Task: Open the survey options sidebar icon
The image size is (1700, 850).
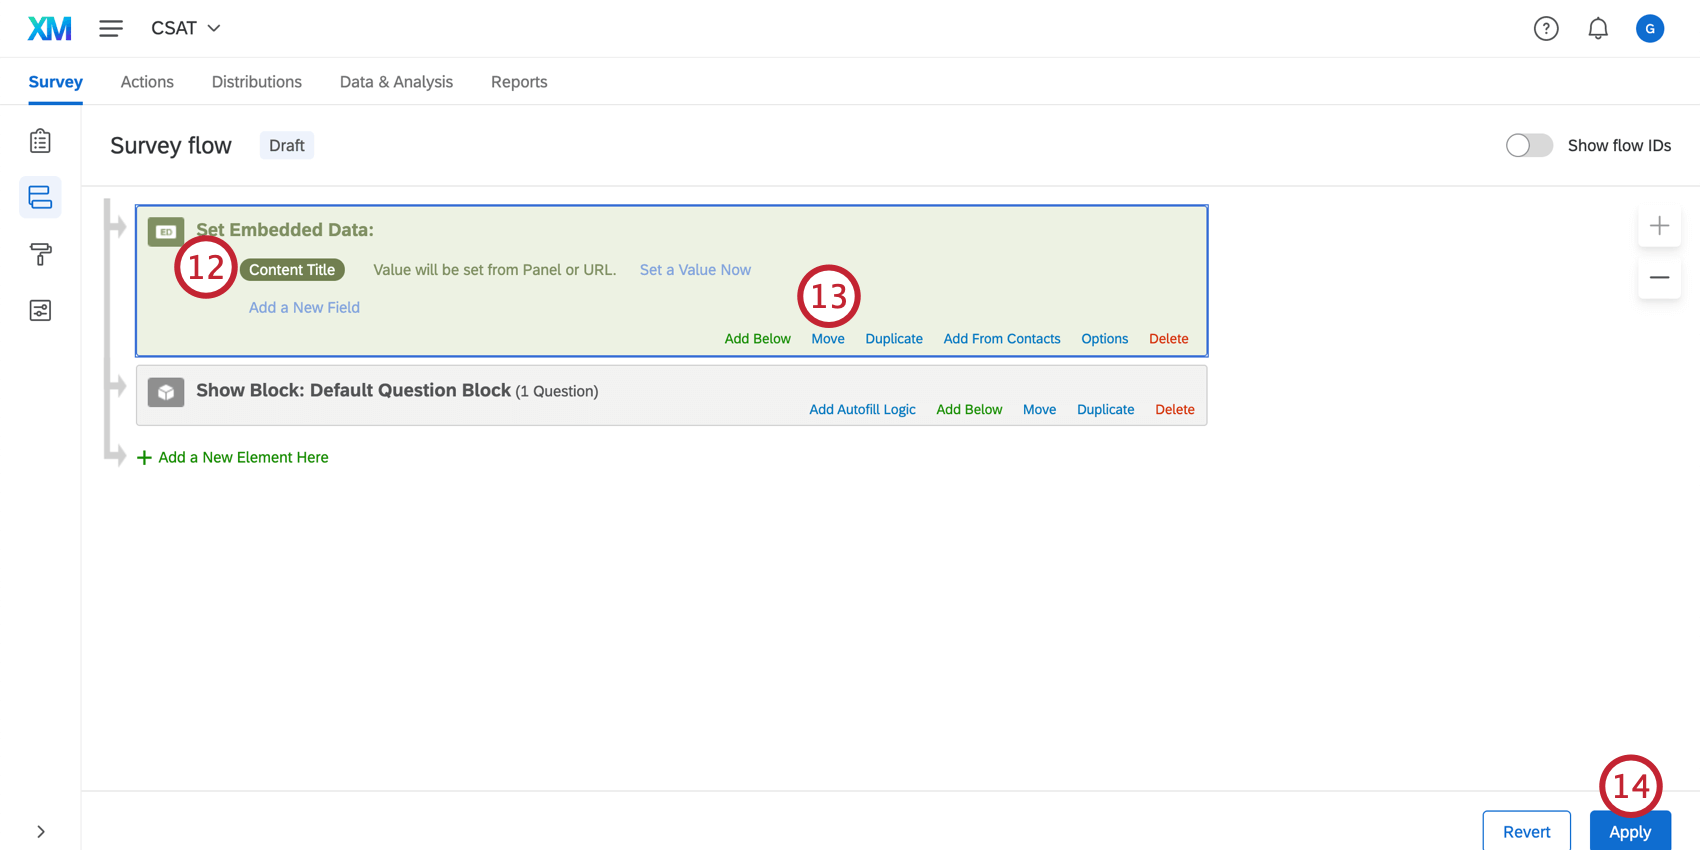Action: 40,310
